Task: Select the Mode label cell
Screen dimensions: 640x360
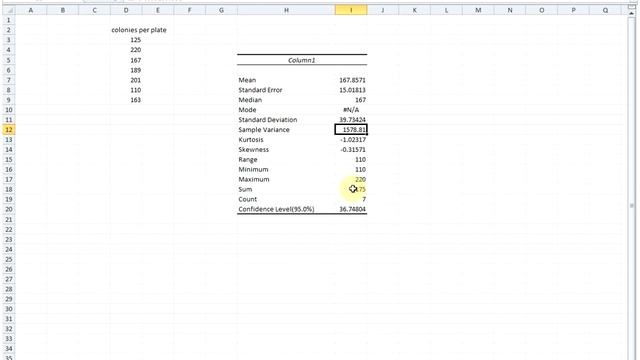Action: click(x=286, y=110)
